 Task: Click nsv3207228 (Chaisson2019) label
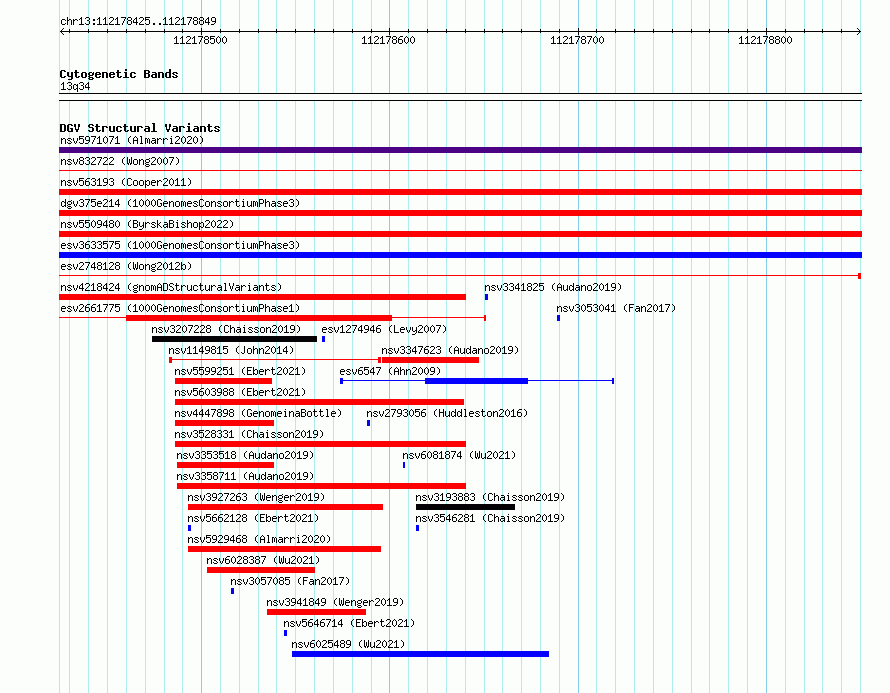pos(226,329)
